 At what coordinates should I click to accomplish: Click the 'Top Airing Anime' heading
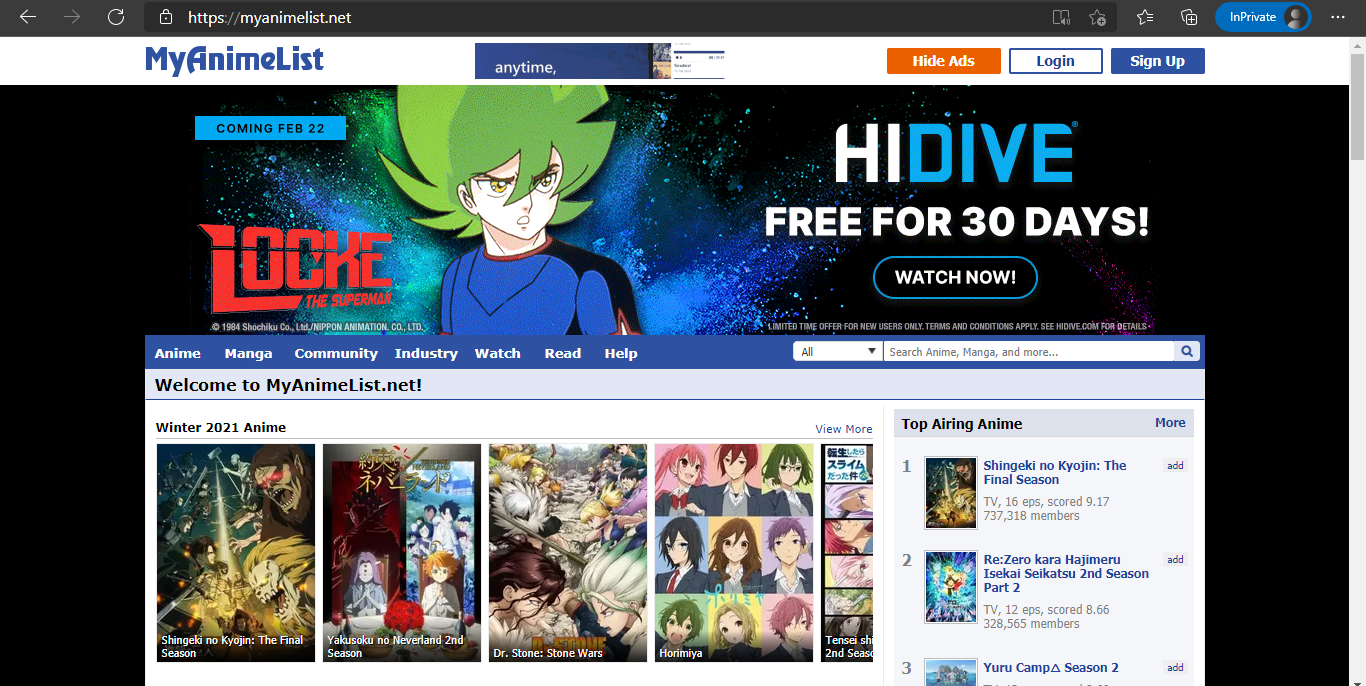click(962, 424)
